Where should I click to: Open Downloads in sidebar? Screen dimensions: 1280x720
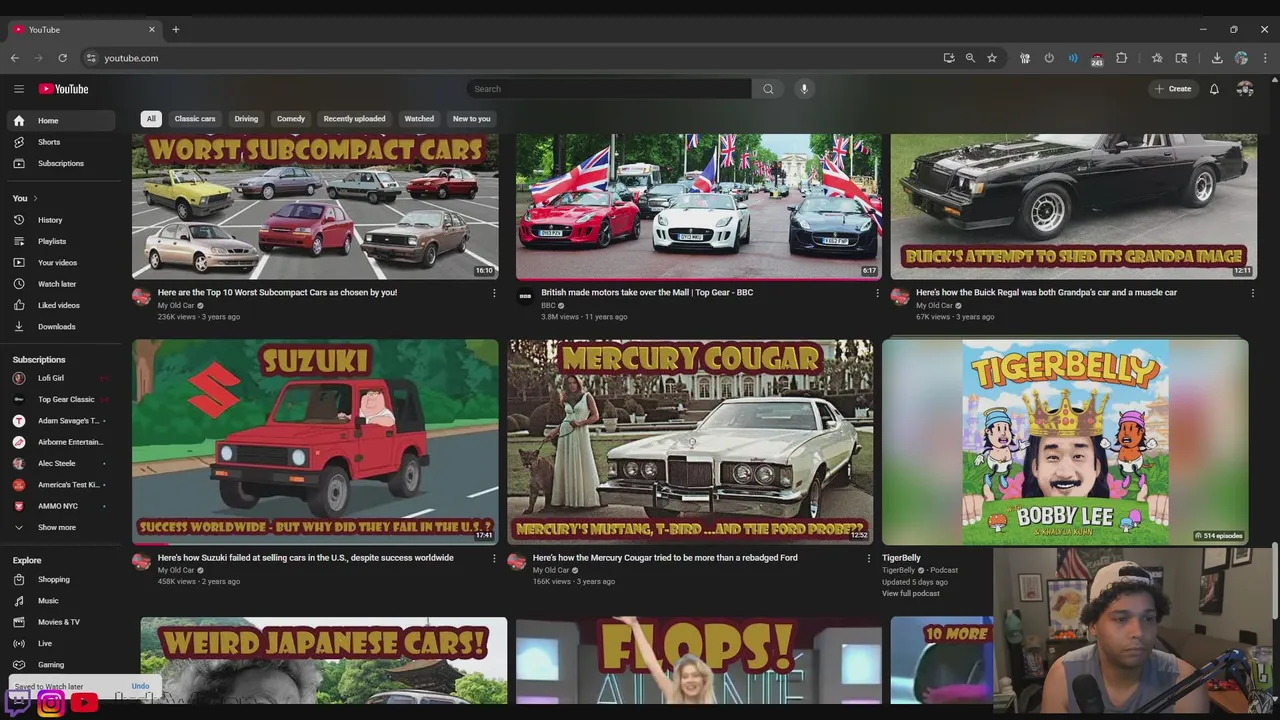point(62,326)
